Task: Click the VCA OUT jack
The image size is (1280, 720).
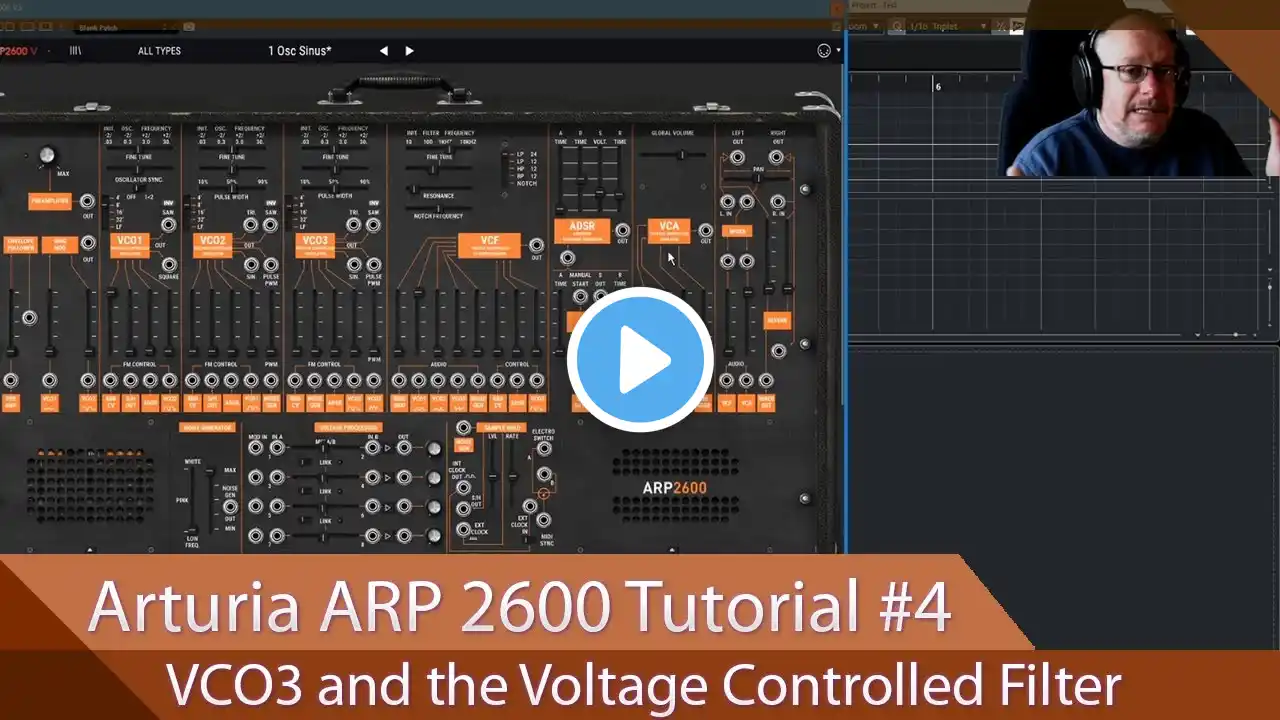Action: (x=706, y=230)
